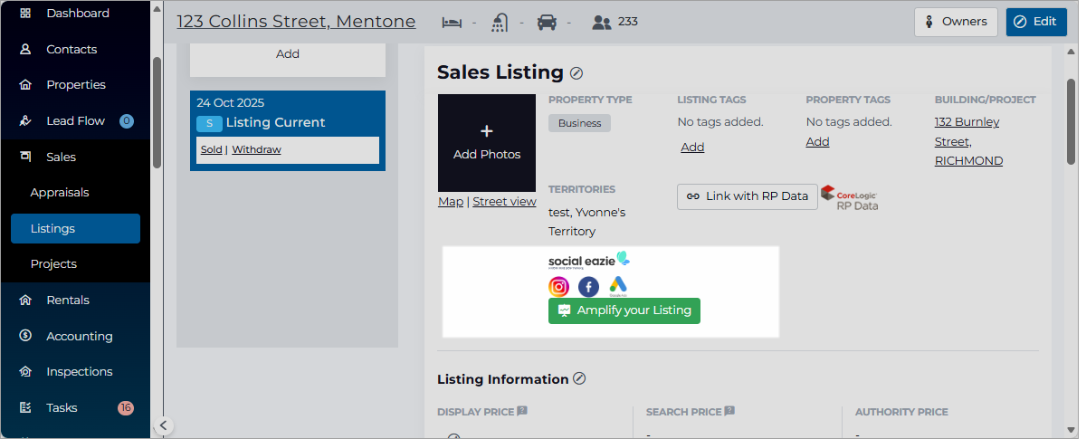Click the Tasks checklist icon
The width and height of the screenshot is (1080, 439).
click(25, 407)
